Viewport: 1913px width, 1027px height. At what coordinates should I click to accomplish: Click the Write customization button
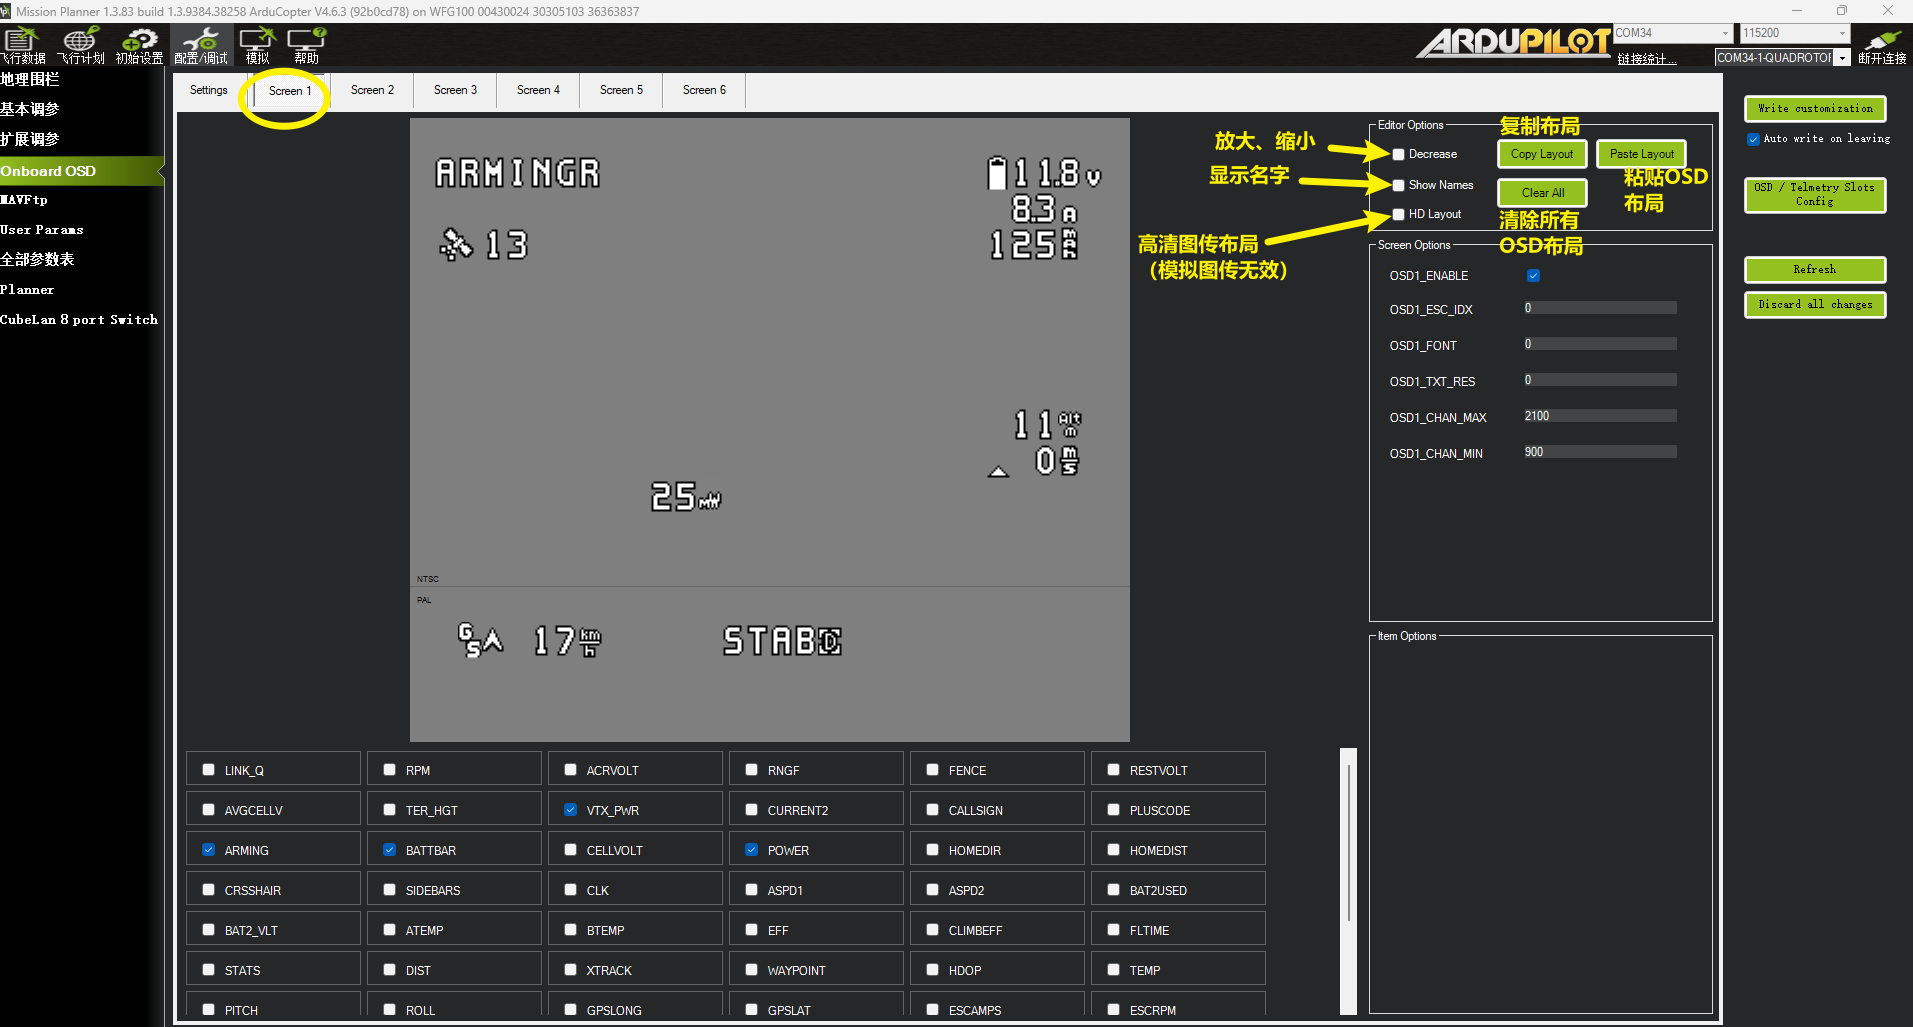point(1814,108)
